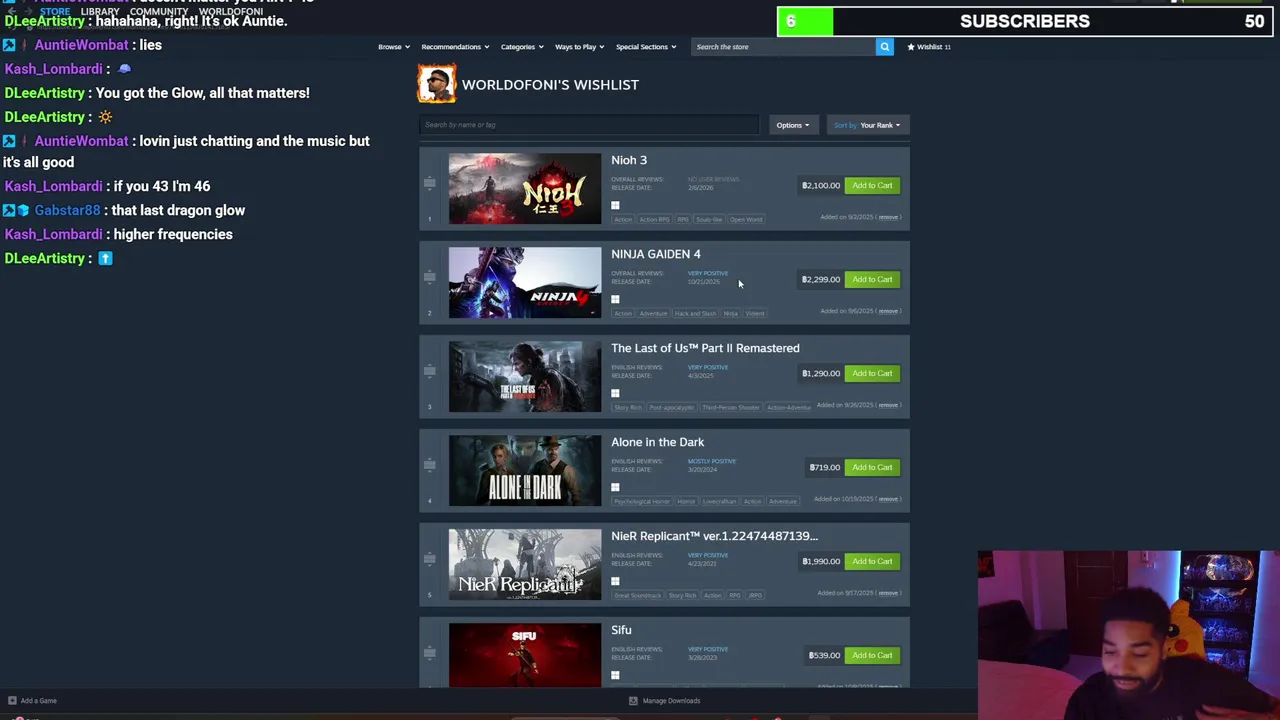Open the Nioh 3 title link
Viewport: 1280px width, 720px height.
coord(629,160)
